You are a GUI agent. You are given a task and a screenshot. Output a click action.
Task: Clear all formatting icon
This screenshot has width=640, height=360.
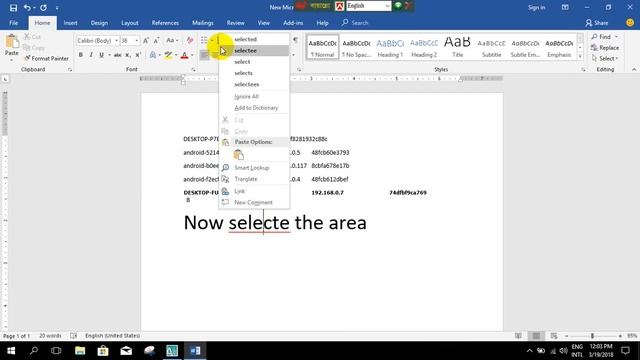190,40
